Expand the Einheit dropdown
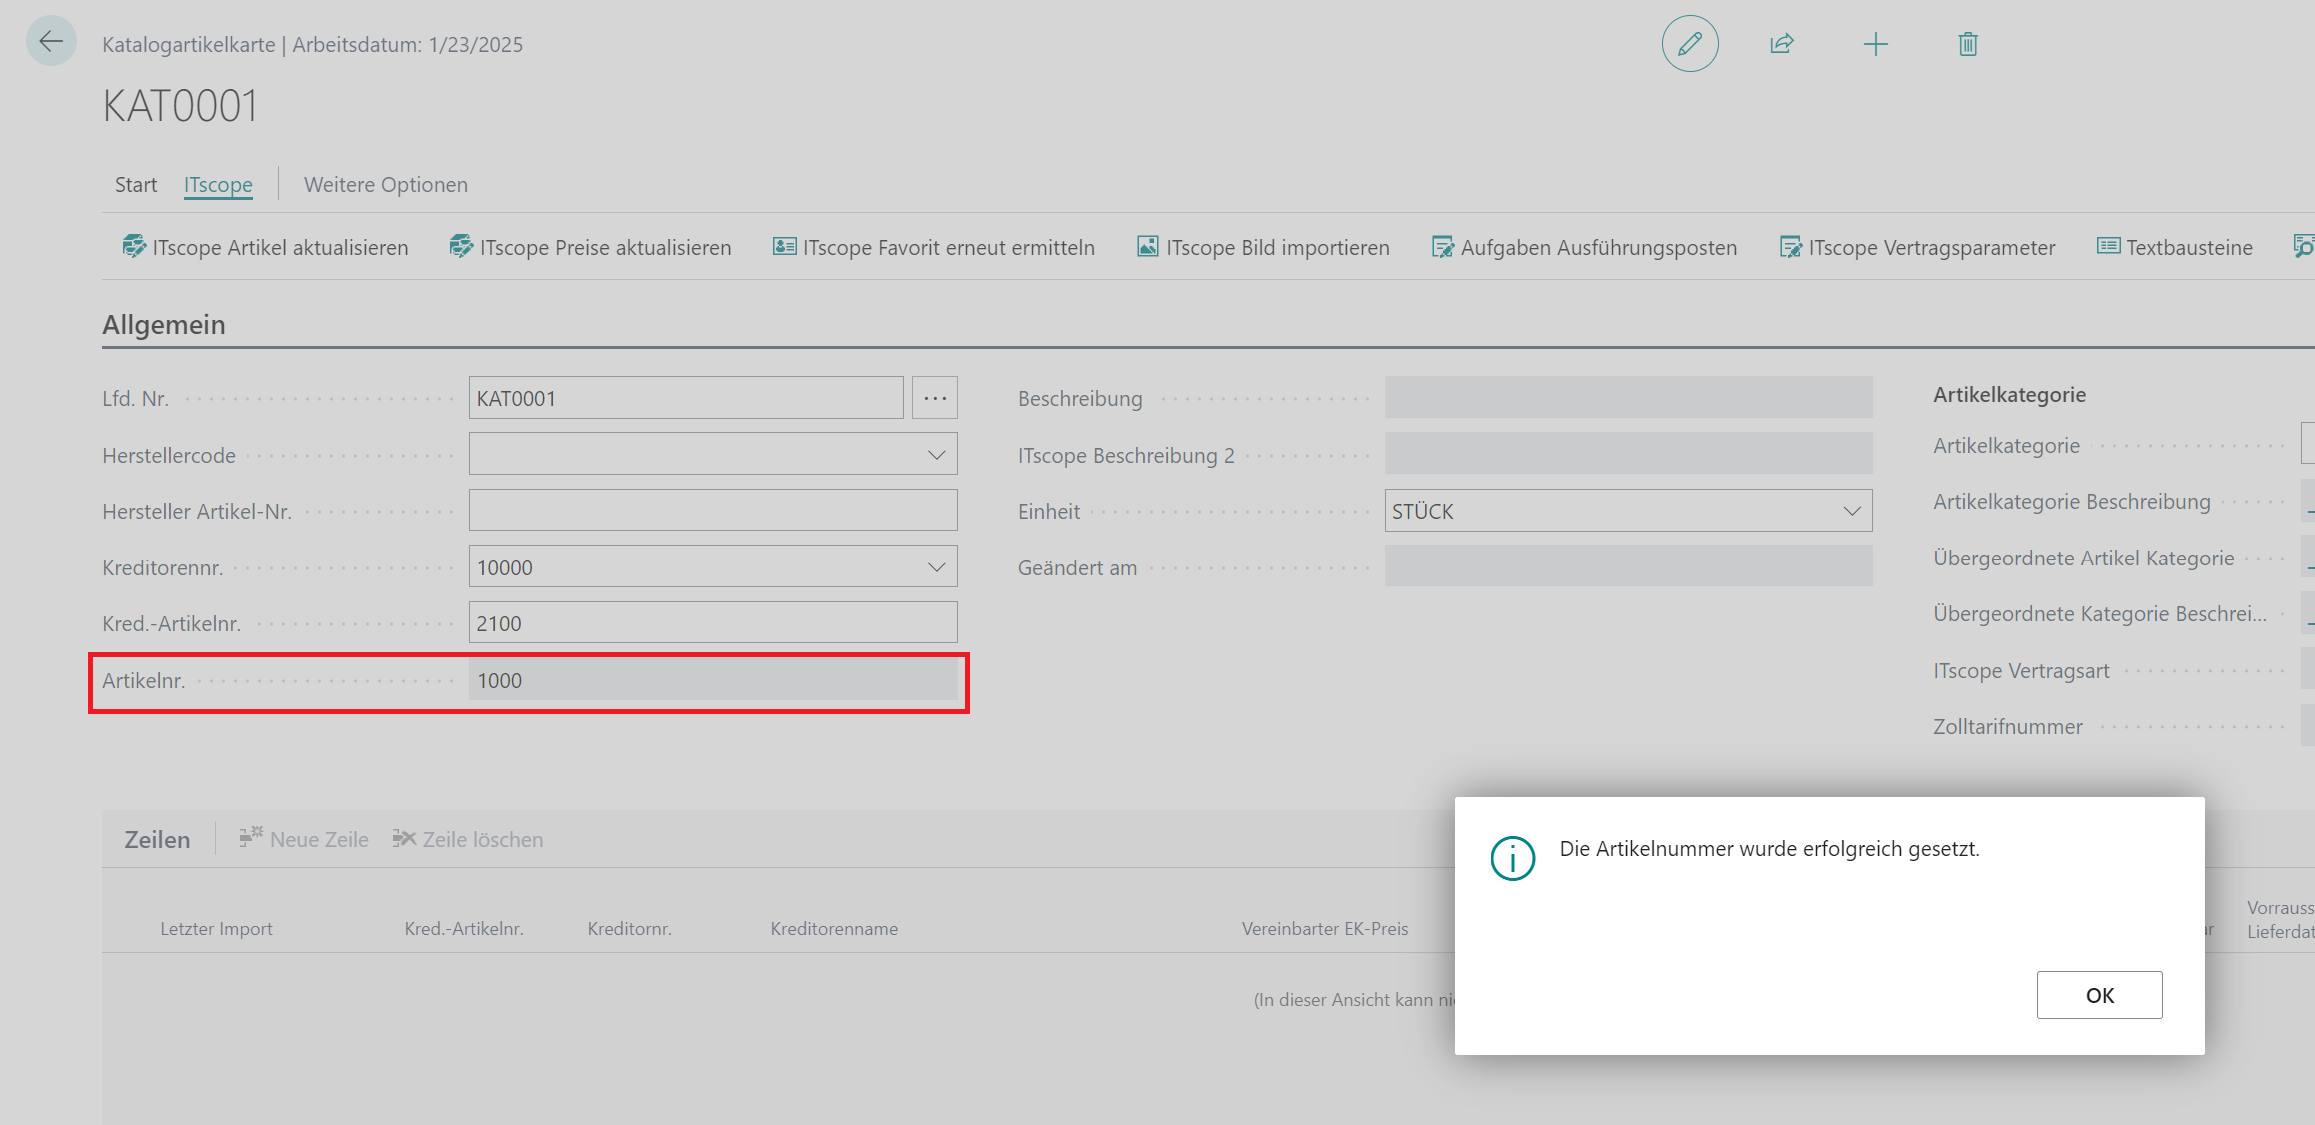The image size is (2315, 1125). click(1851, 511)
